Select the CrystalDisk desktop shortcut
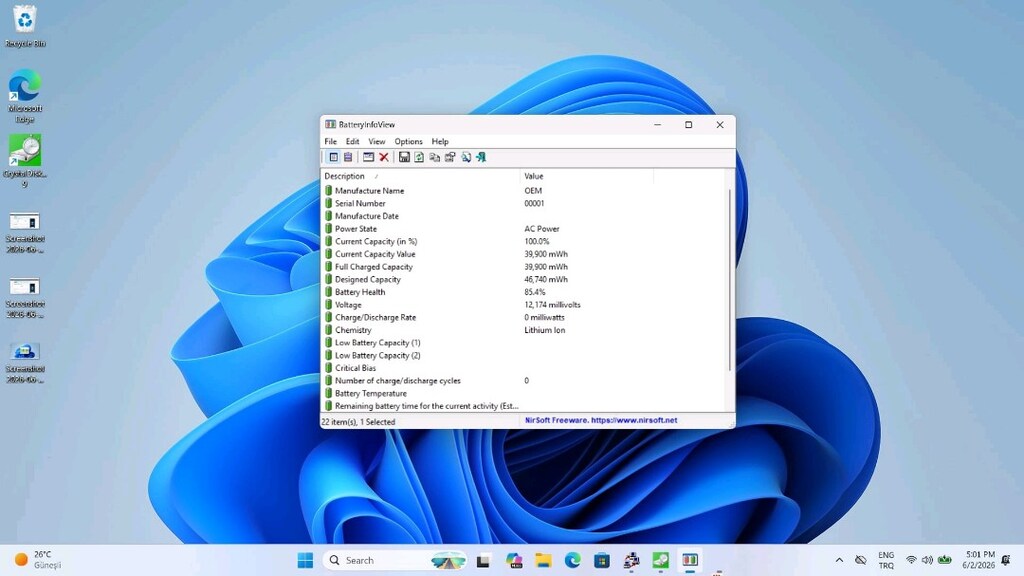 pyautogui.click(x=25, y=161)
